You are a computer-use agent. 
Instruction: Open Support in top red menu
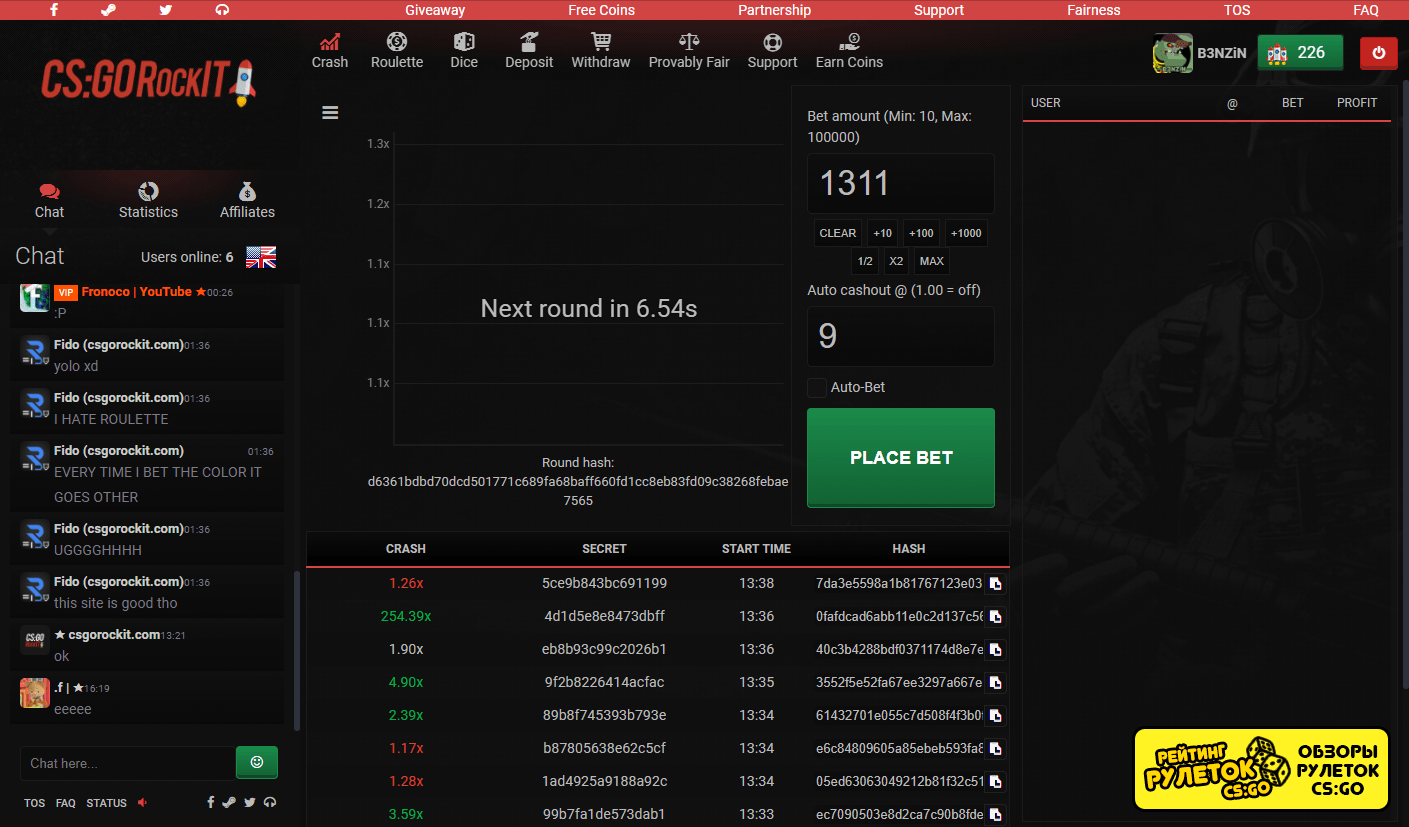(x=939, y=10)
